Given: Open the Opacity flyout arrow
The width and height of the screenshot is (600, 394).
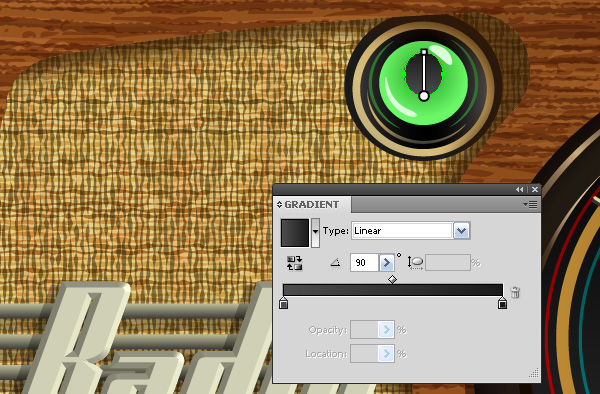Looking at the screenshot, I should [x=386, y=330].
